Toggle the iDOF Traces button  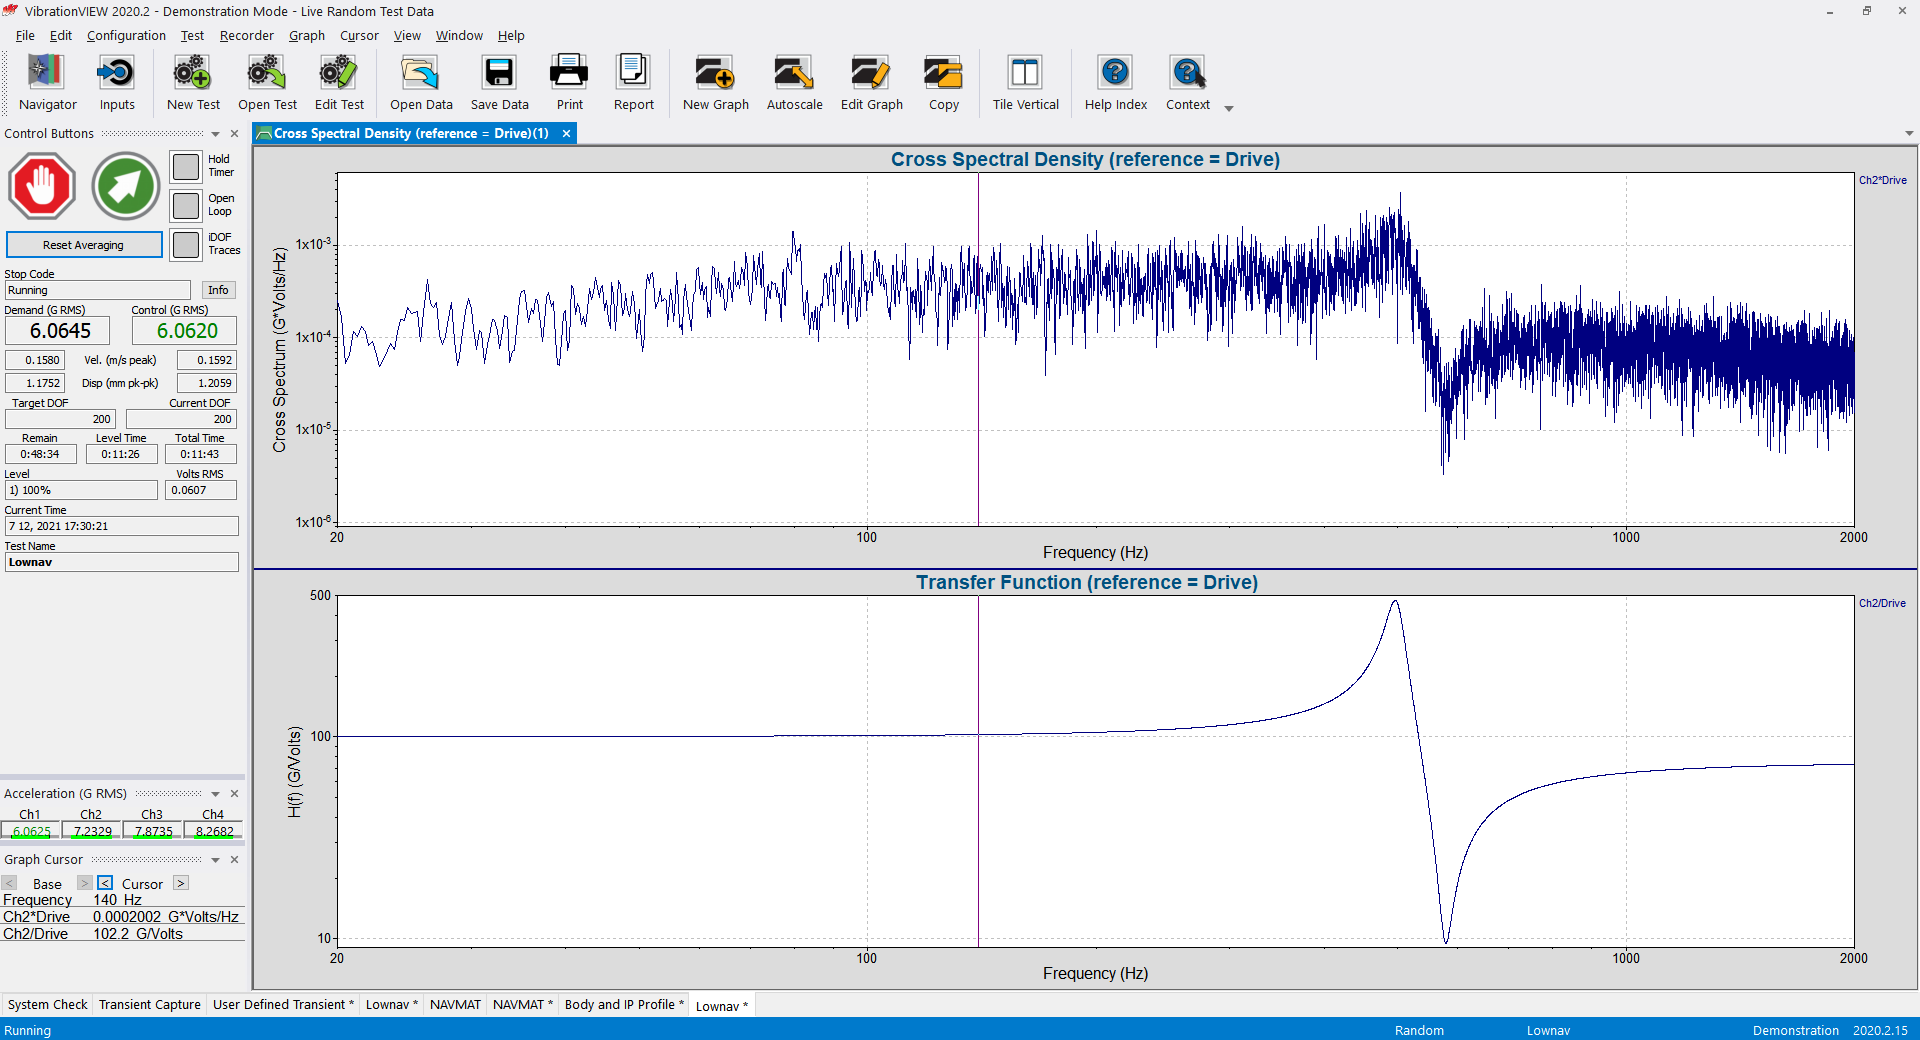[186, 244]
